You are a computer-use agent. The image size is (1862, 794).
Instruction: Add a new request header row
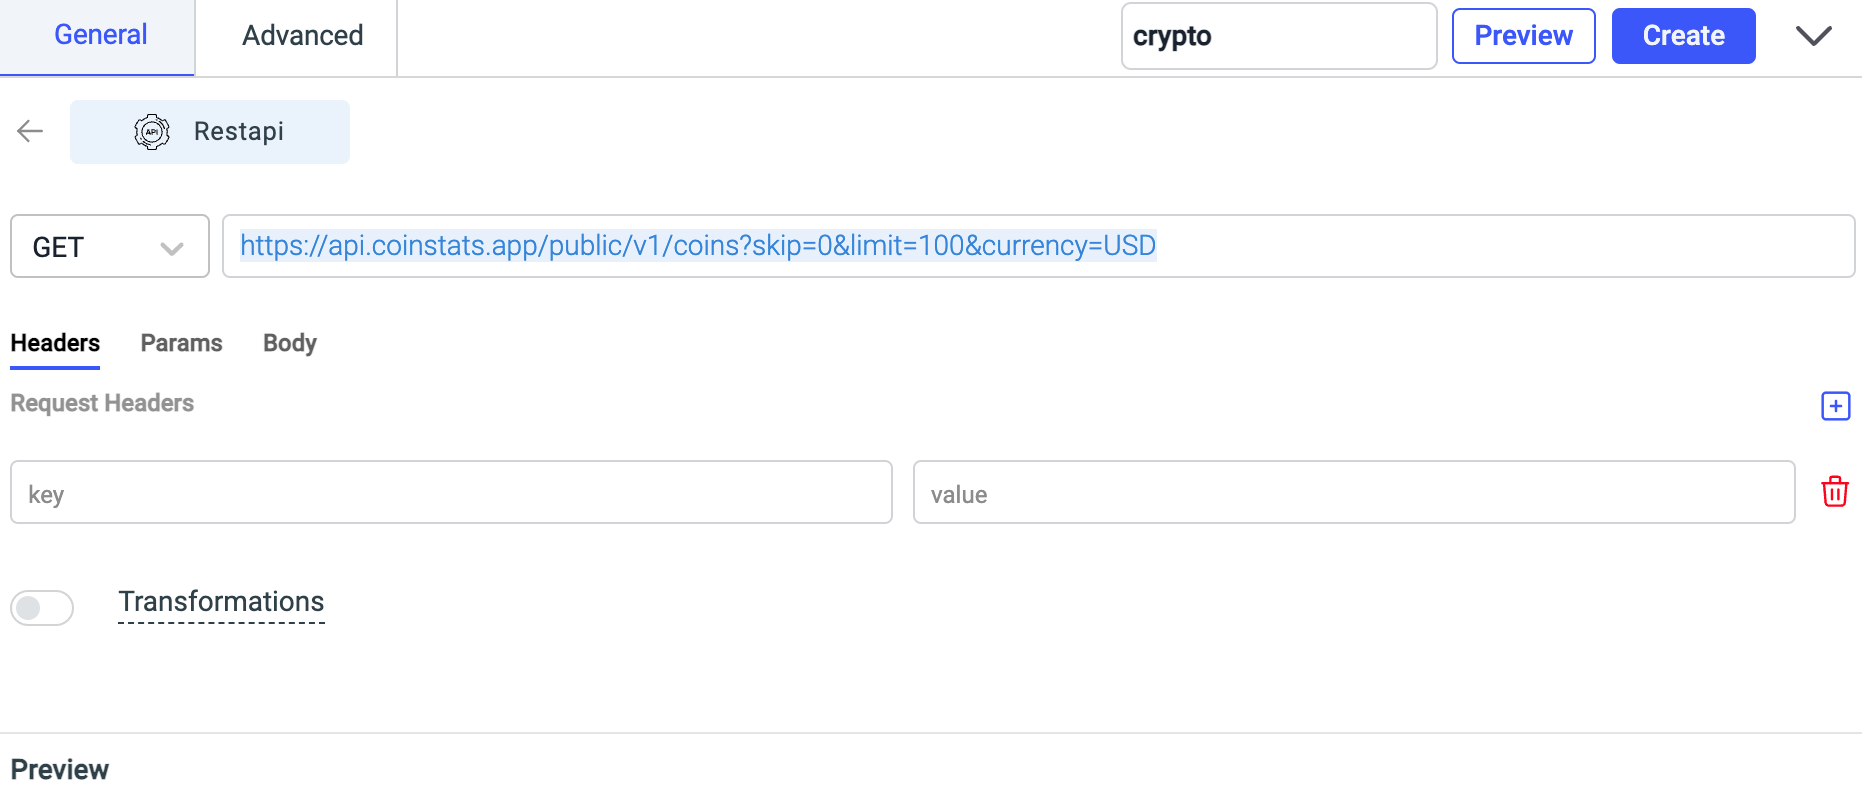click(x=1835, y=406)
